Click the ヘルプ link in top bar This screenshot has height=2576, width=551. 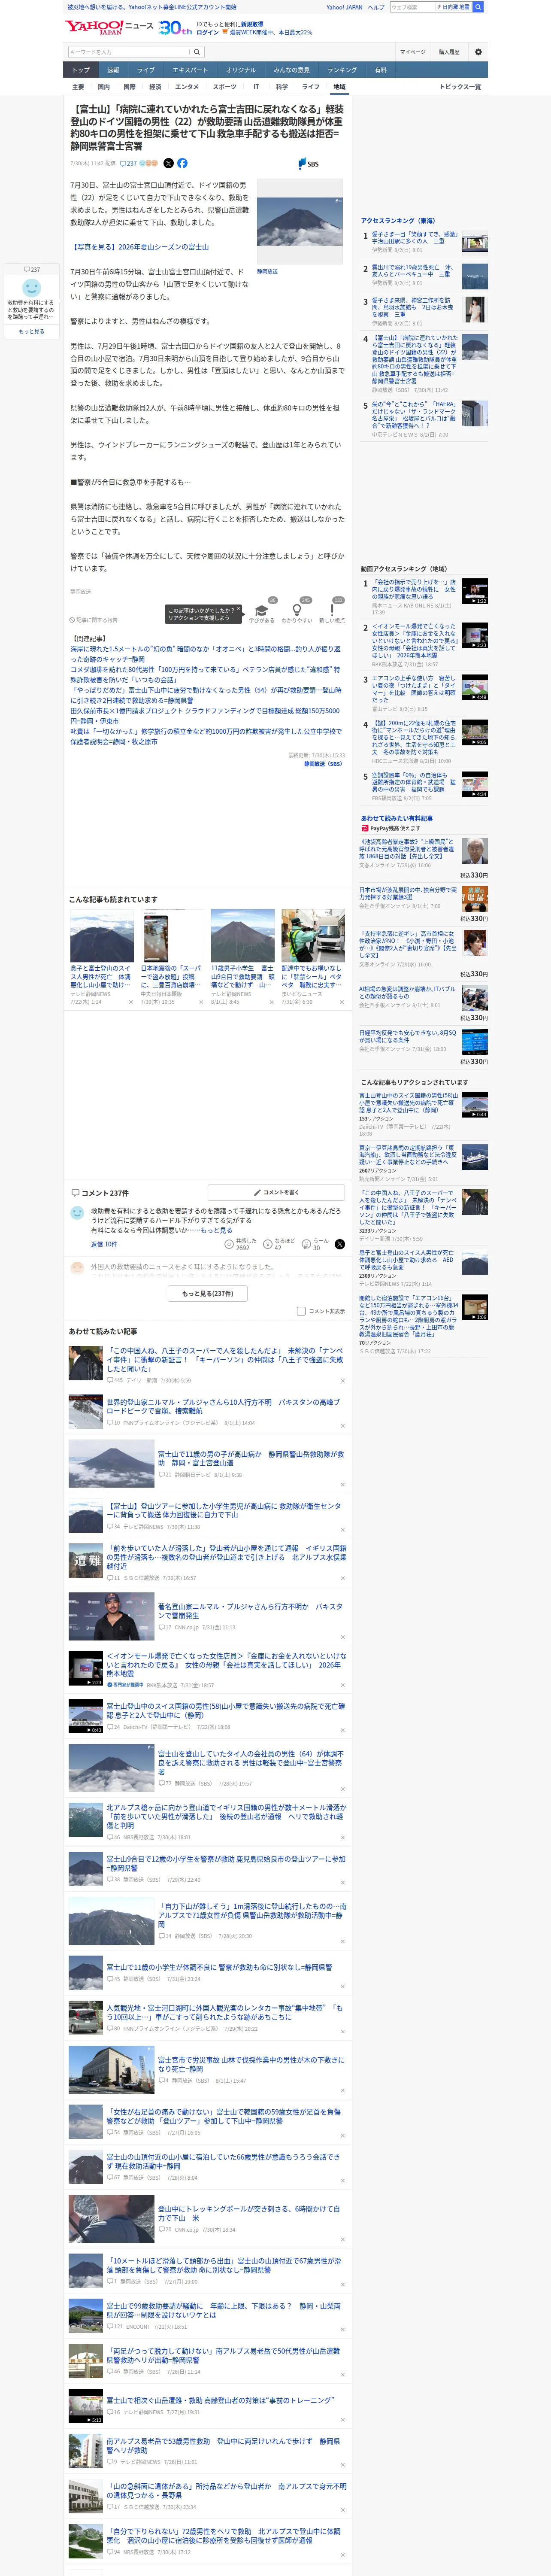pos(376,7)
